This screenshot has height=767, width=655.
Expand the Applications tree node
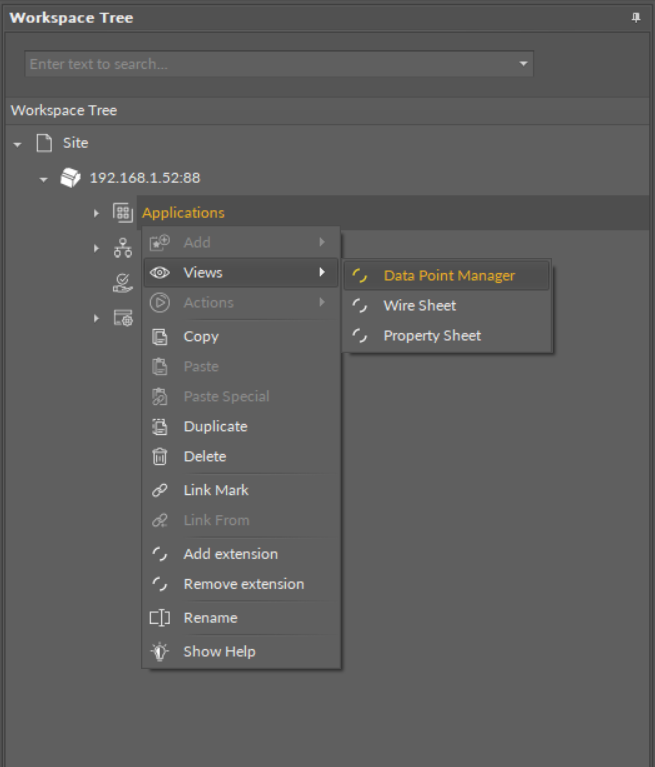pyautogui.click(x=97, y=213)
